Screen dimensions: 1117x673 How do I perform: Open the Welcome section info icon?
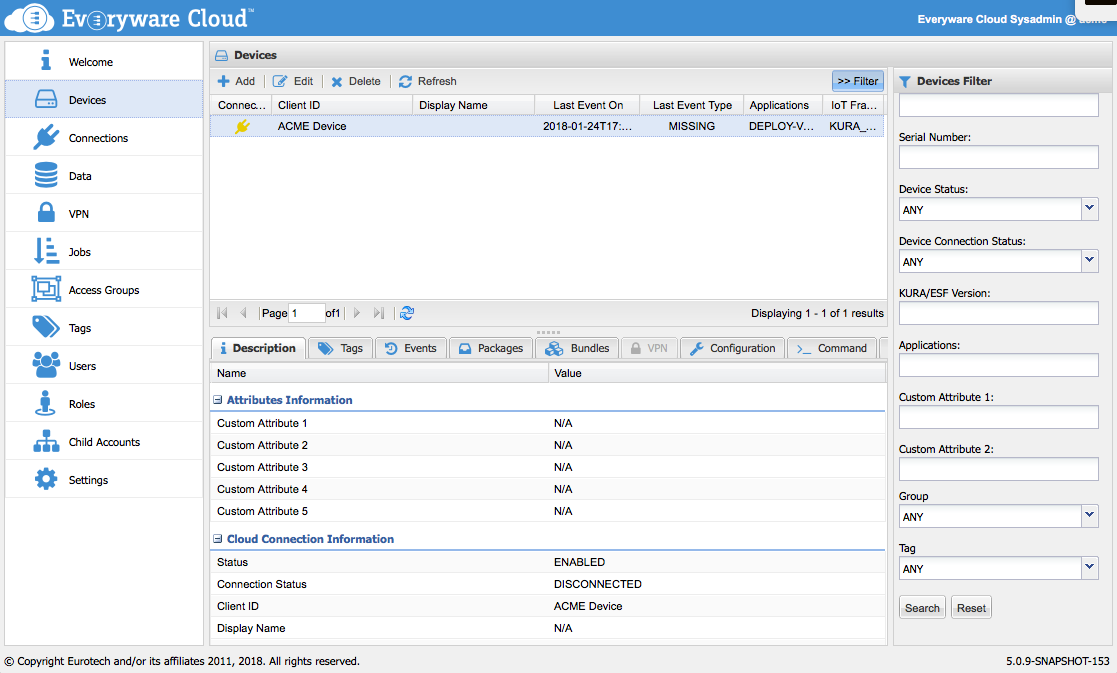(x=46, y=61)
